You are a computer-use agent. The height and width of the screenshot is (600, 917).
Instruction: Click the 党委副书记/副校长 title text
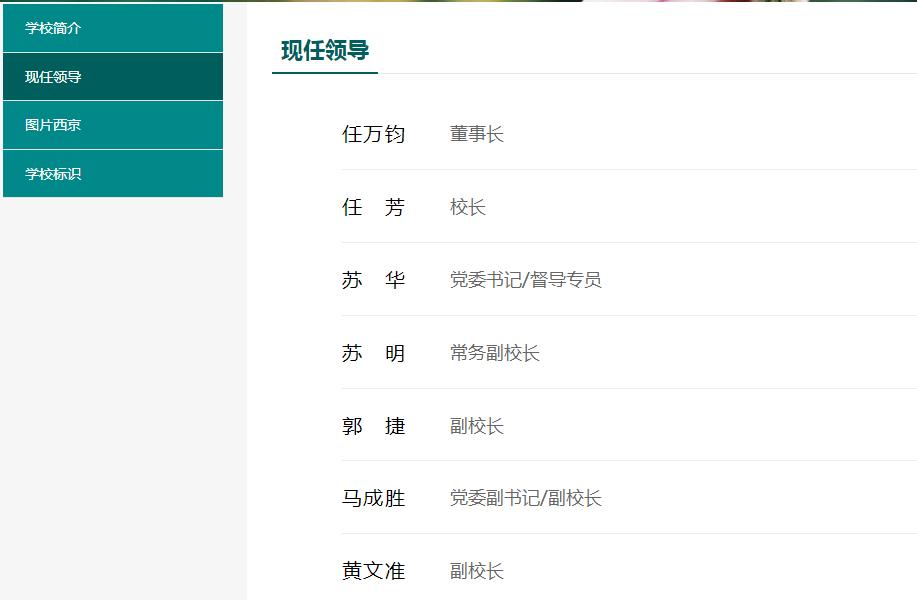coord(525,498)
